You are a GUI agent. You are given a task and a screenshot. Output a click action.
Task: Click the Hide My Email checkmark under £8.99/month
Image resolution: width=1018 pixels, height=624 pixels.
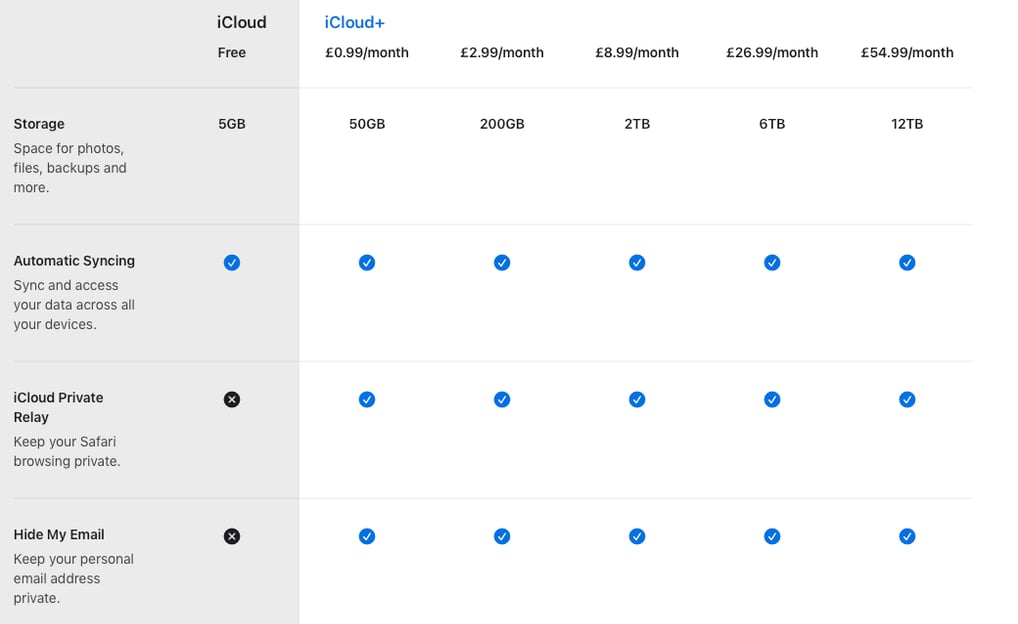pyautogui.click(x=637, y=536)
